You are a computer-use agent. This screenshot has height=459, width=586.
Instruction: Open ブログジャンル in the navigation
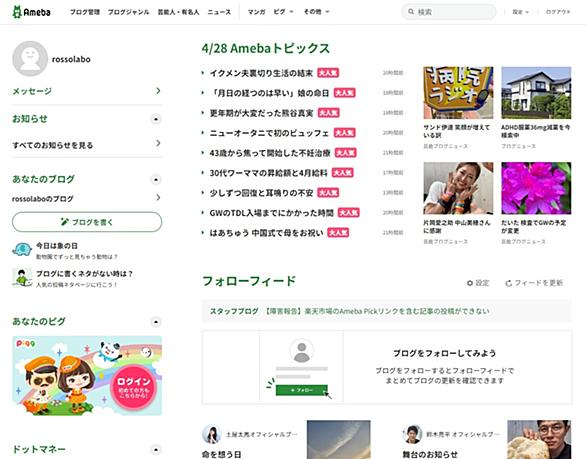[129, 12]
